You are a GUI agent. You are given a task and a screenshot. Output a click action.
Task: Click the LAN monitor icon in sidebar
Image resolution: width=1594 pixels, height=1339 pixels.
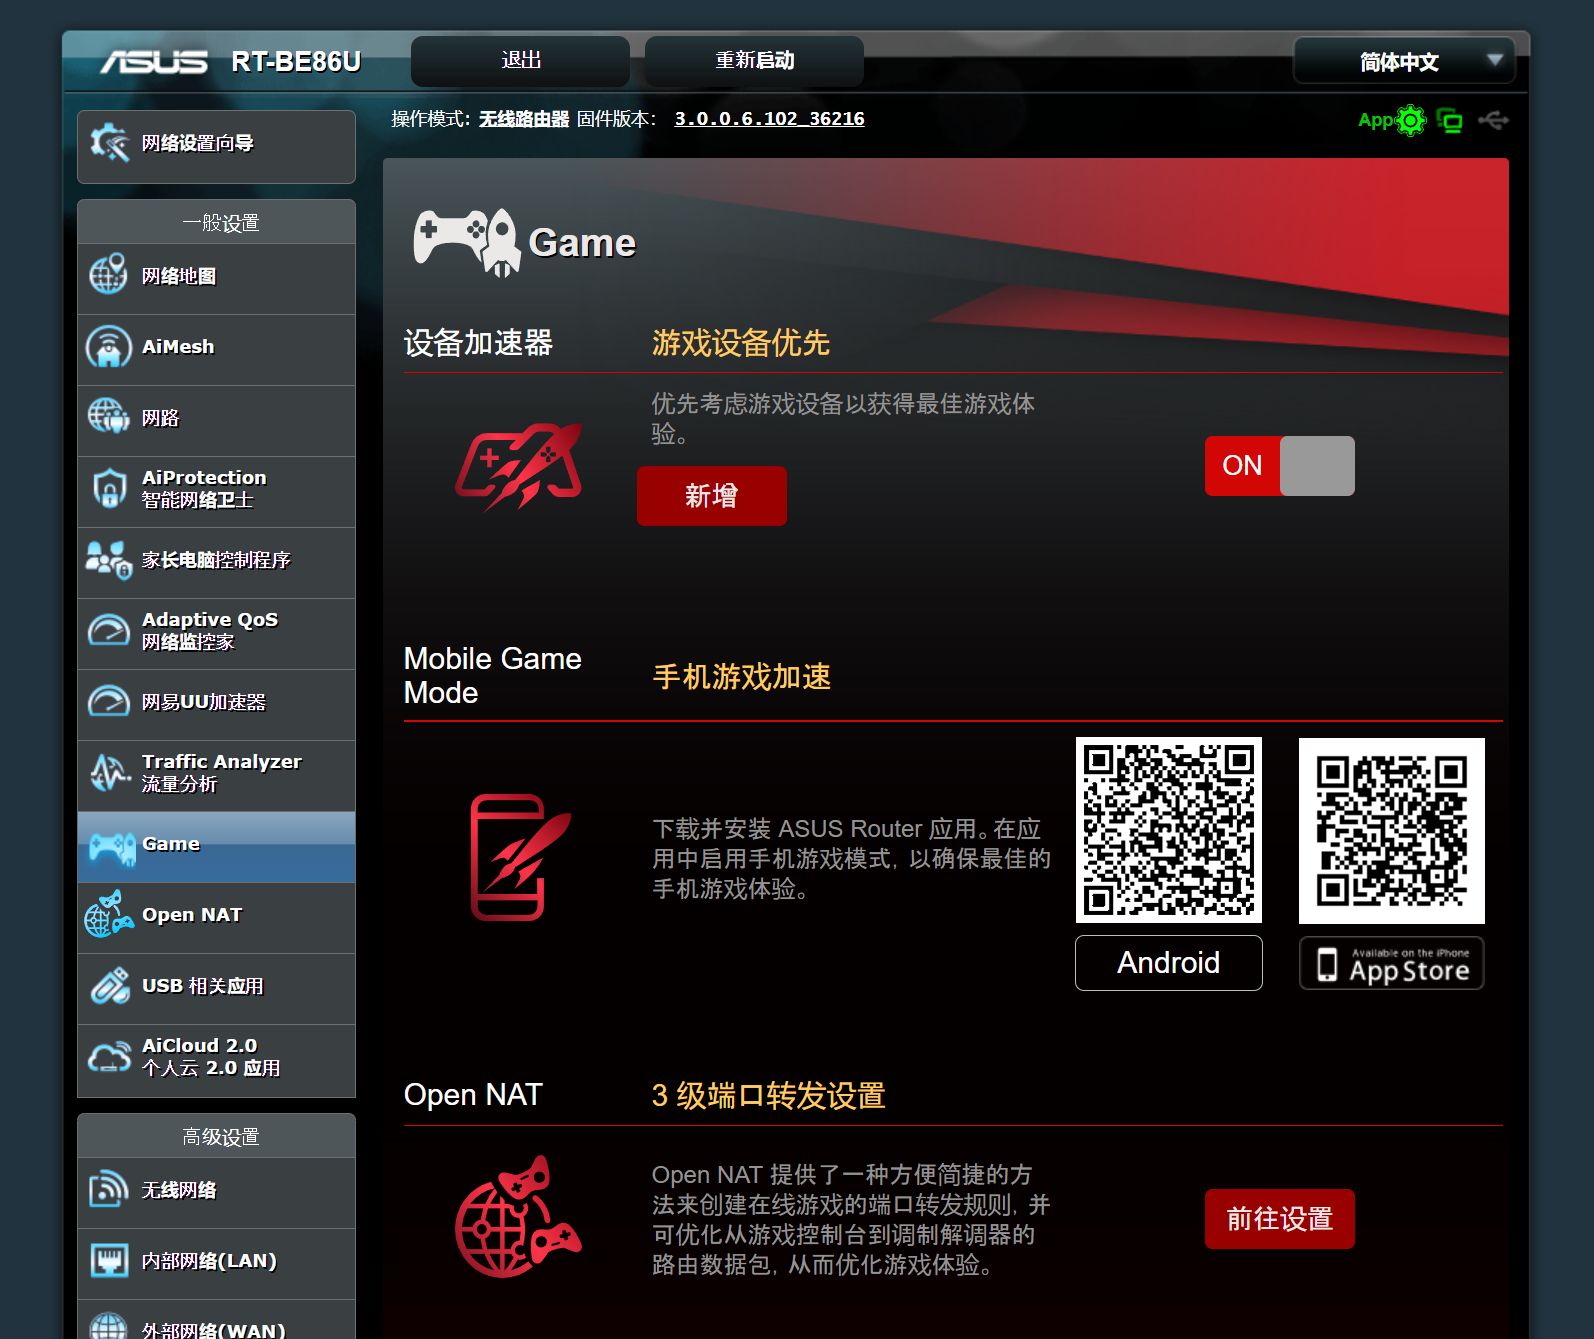108,1260
